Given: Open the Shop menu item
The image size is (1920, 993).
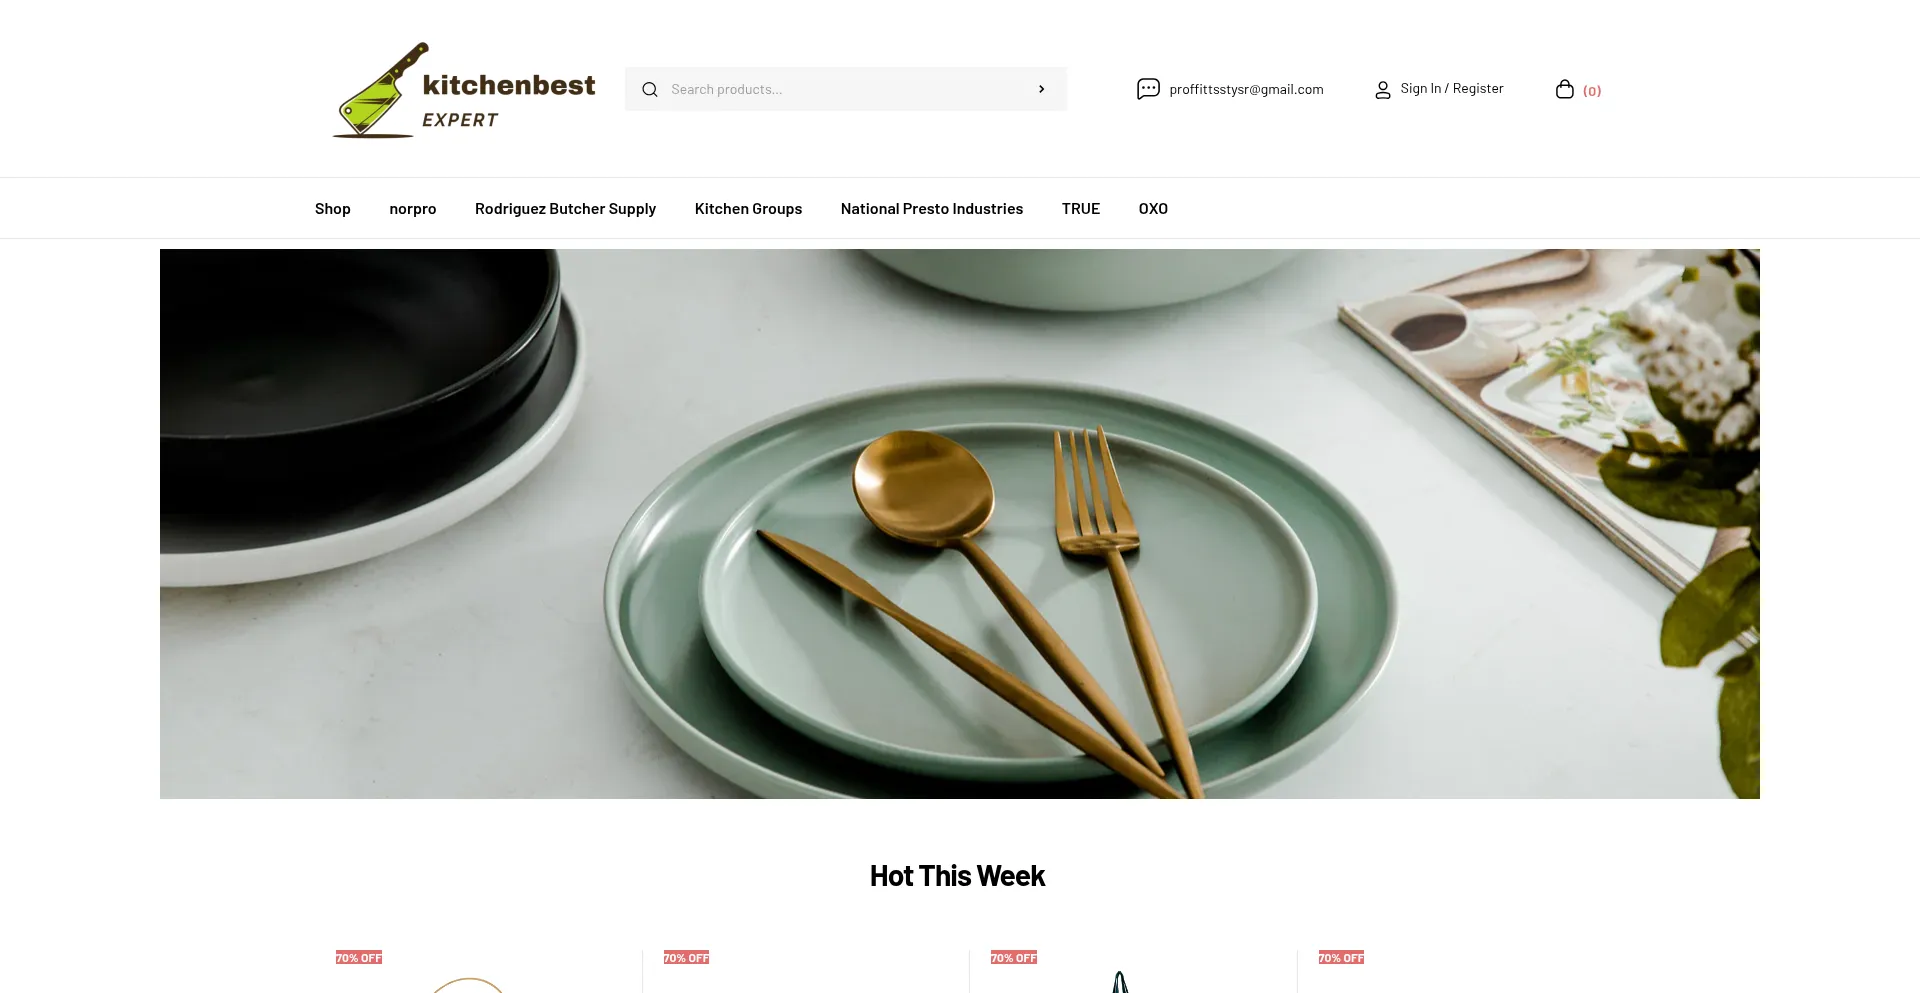Looking at the screenshot, I should point(333,209).
